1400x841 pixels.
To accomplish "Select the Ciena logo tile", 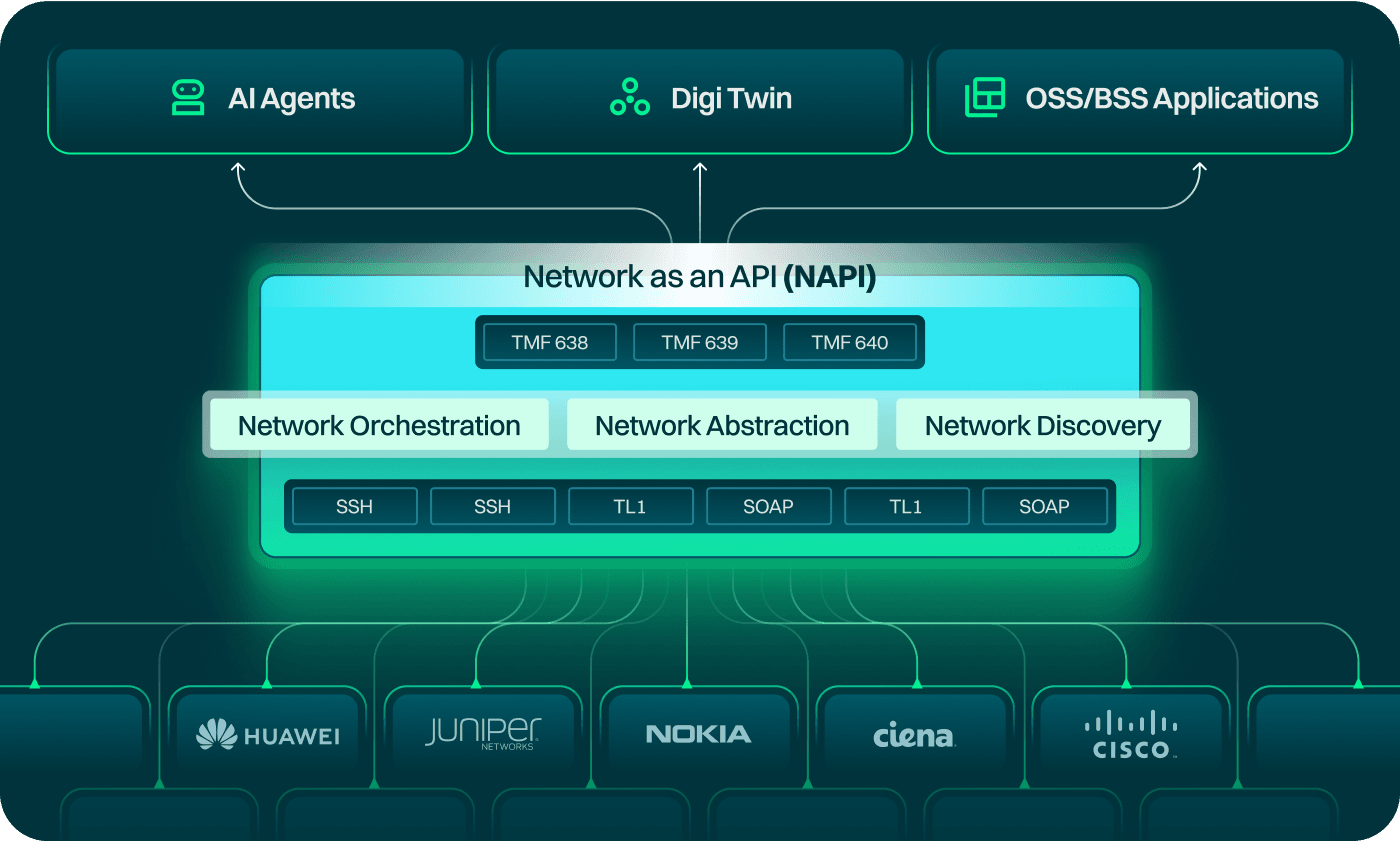I will tap(915, 736).
